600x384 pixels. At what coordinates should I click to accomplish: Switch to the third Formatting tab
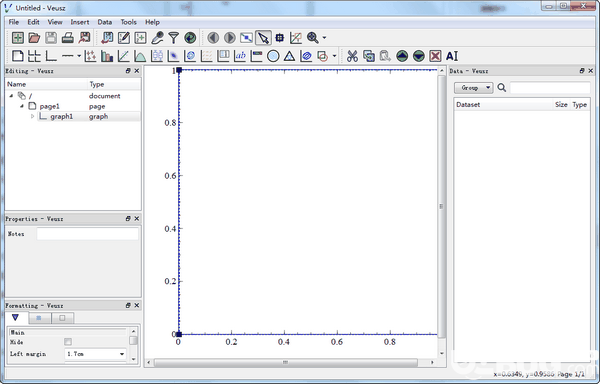[62, 318]
